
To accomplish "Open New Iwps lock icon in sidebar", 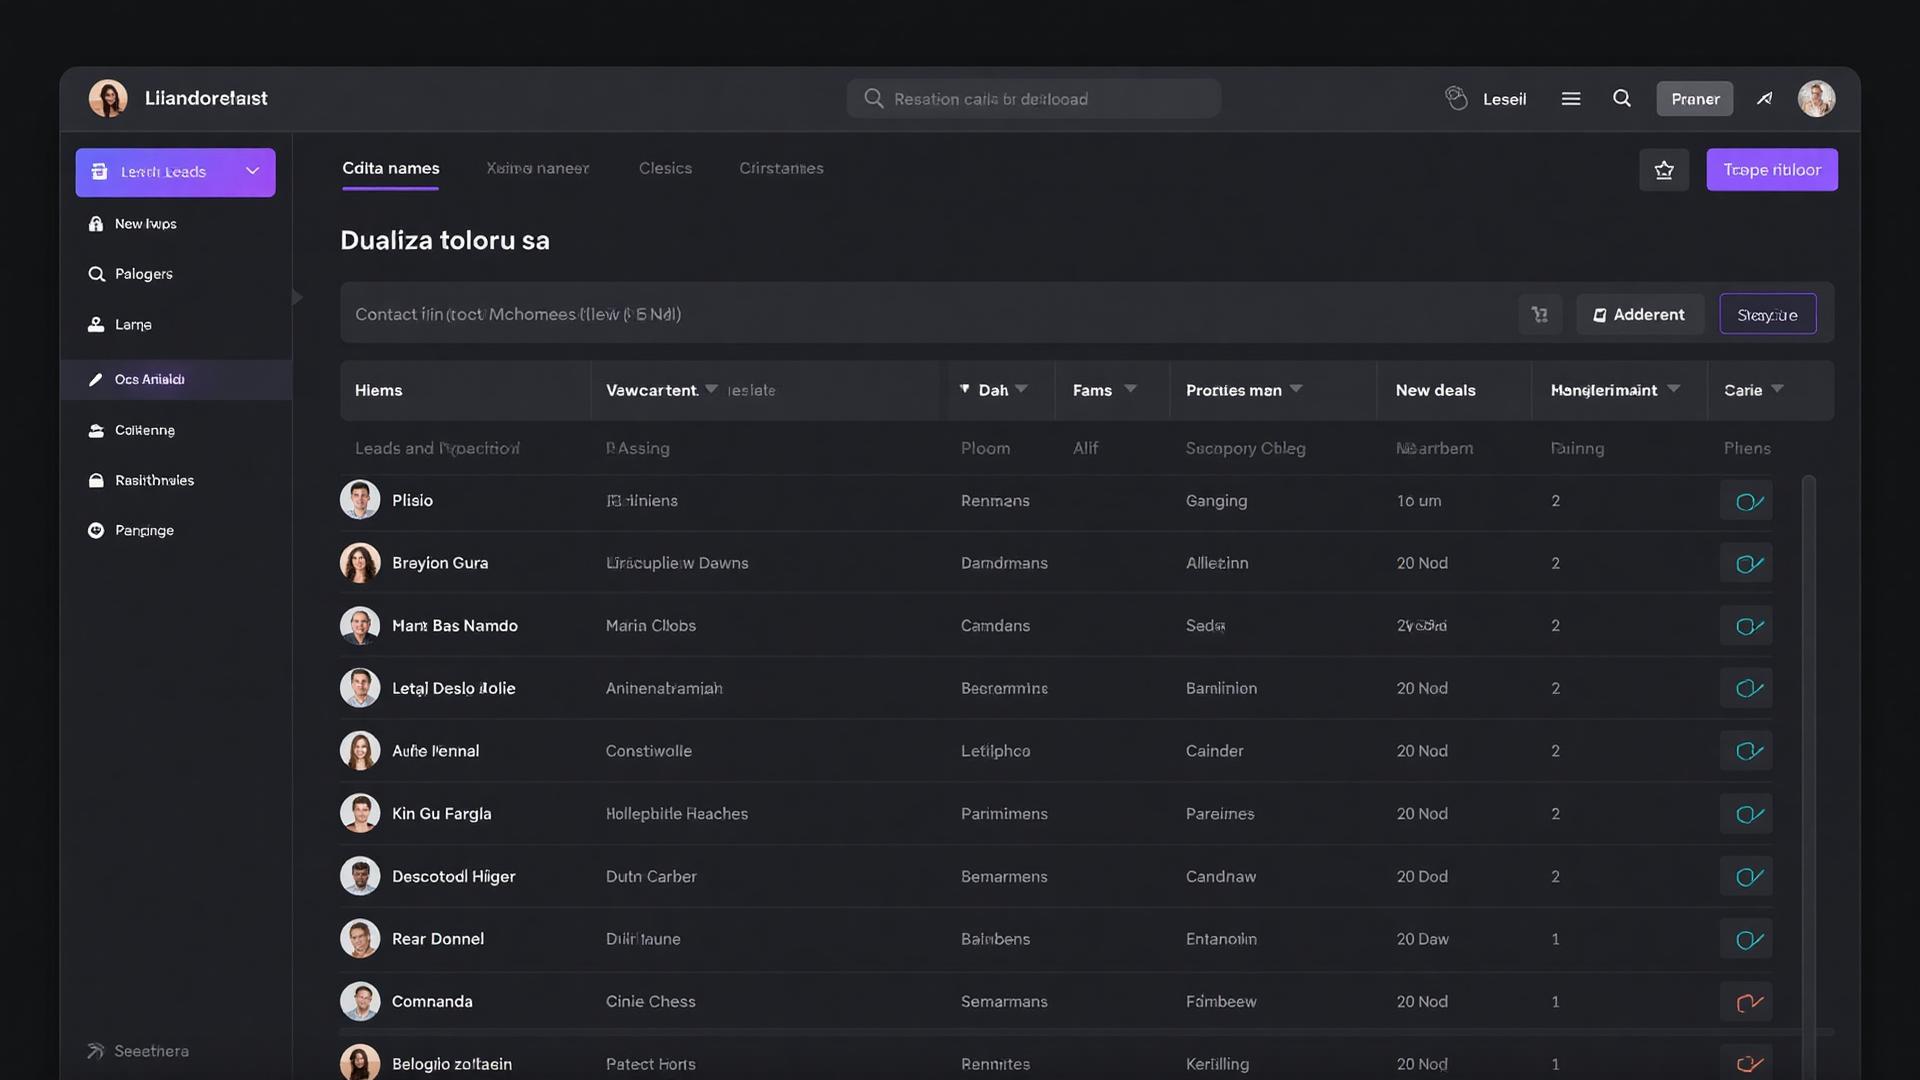I will (96, 224).
